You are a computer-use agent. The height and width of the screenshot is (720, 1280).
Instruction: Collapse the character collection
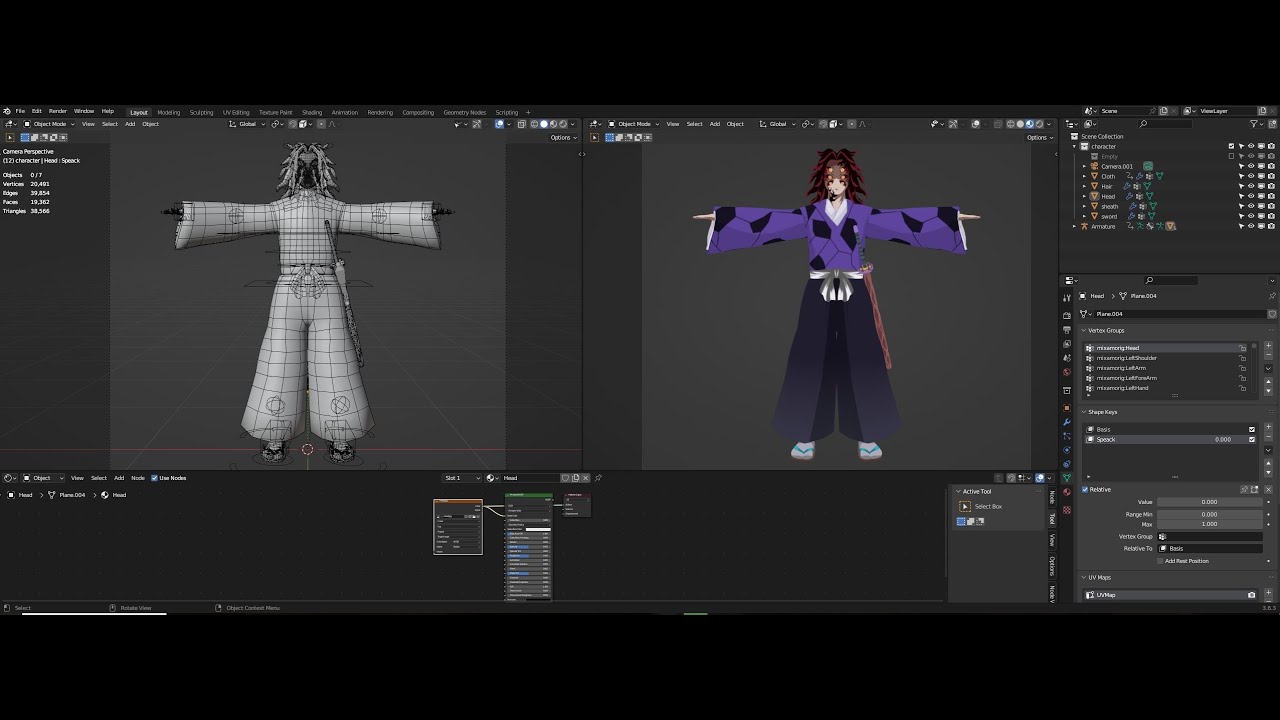[x=1074, y=146]
